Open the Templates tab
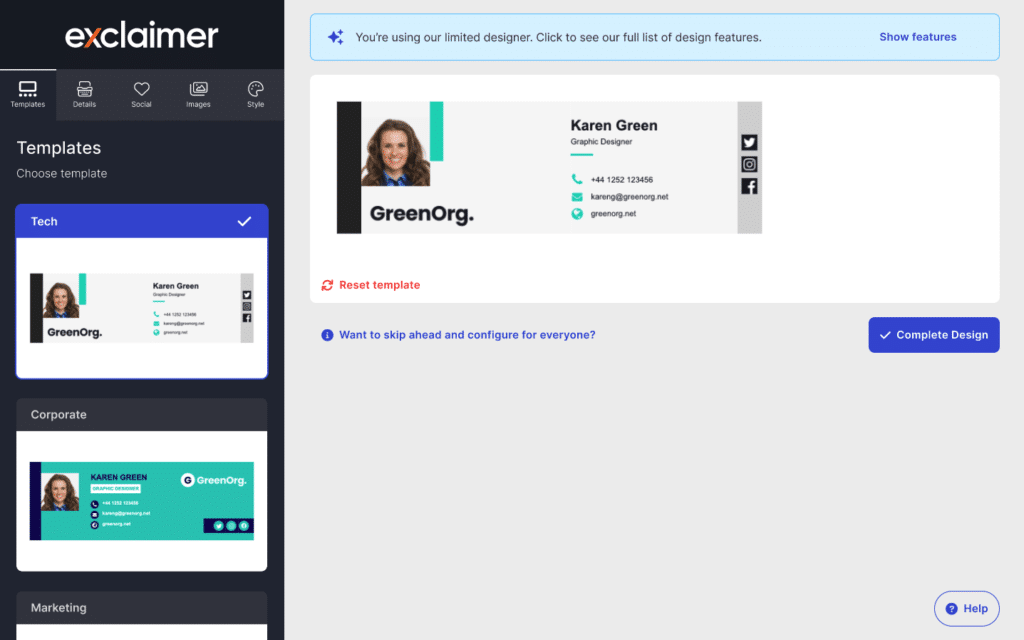 click(28, 95)
